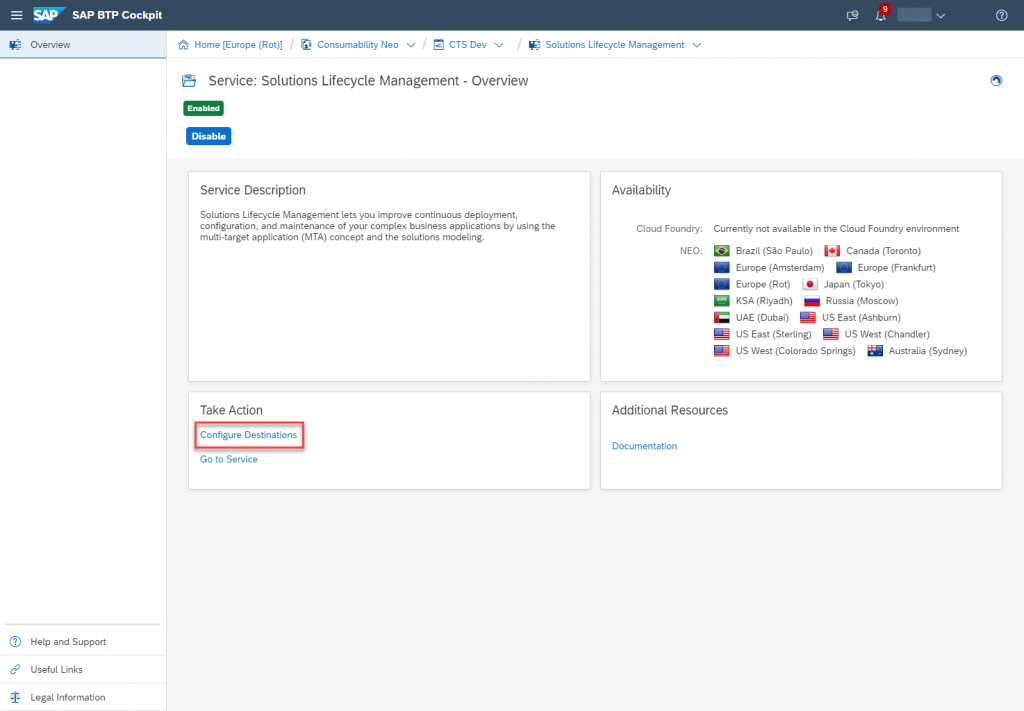
Task: Click the US West (Chandler) text
Action: coord(887,334)
